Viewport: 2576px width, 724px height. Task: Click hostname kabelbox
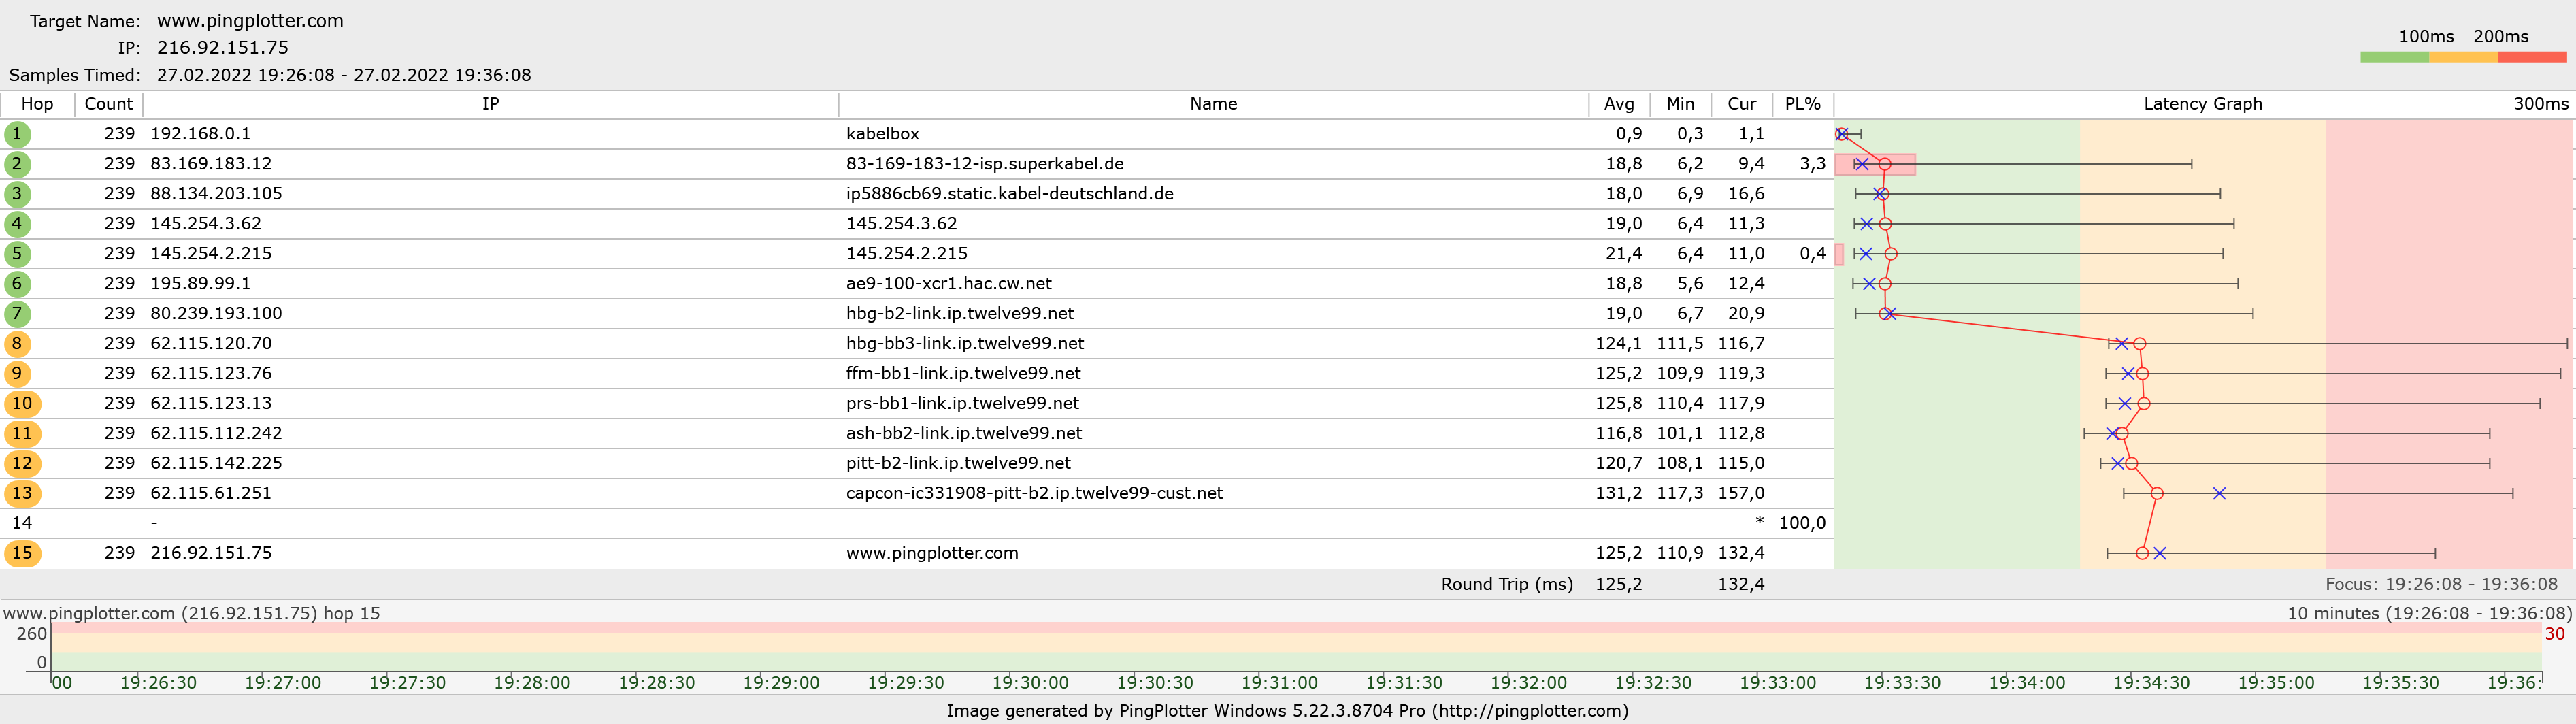[x=882, y=134]
